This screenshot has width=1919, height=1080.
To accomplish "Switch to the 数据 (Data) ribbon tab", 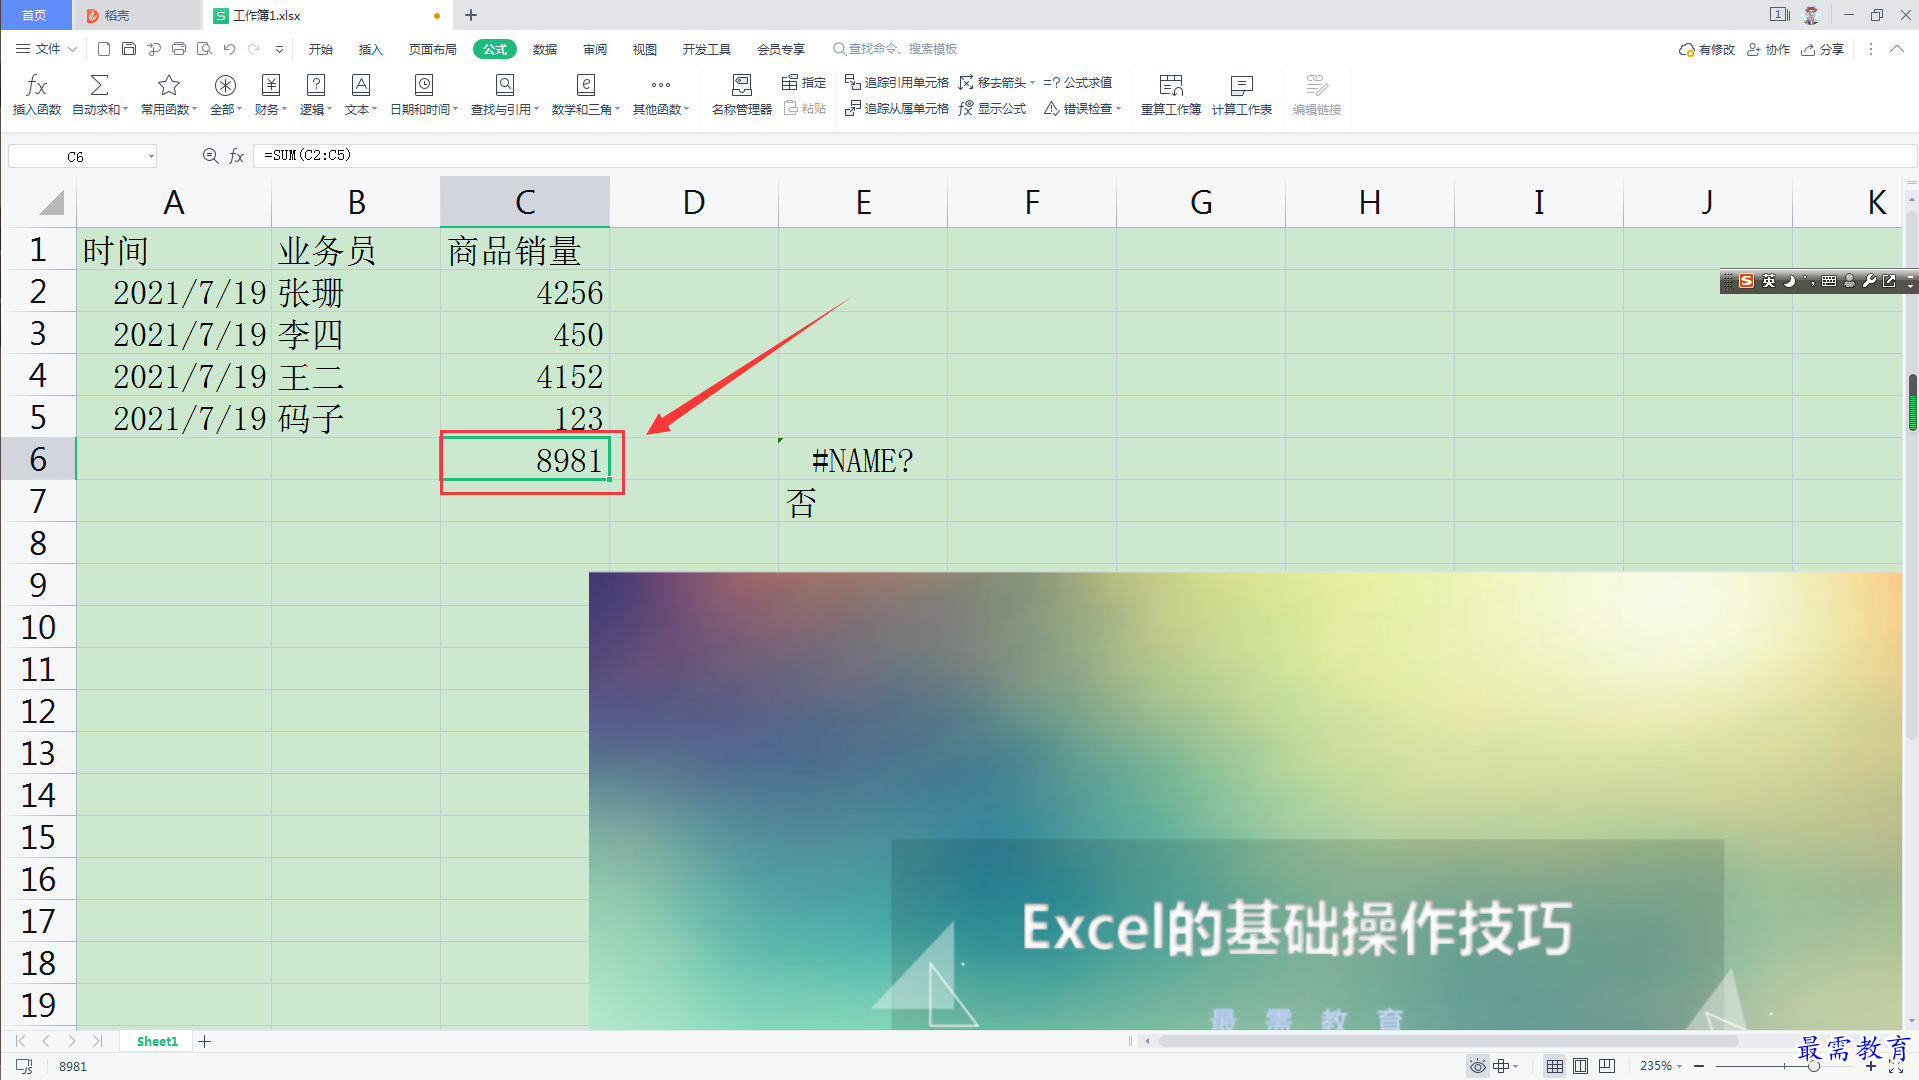I will [x=544, y=49].
